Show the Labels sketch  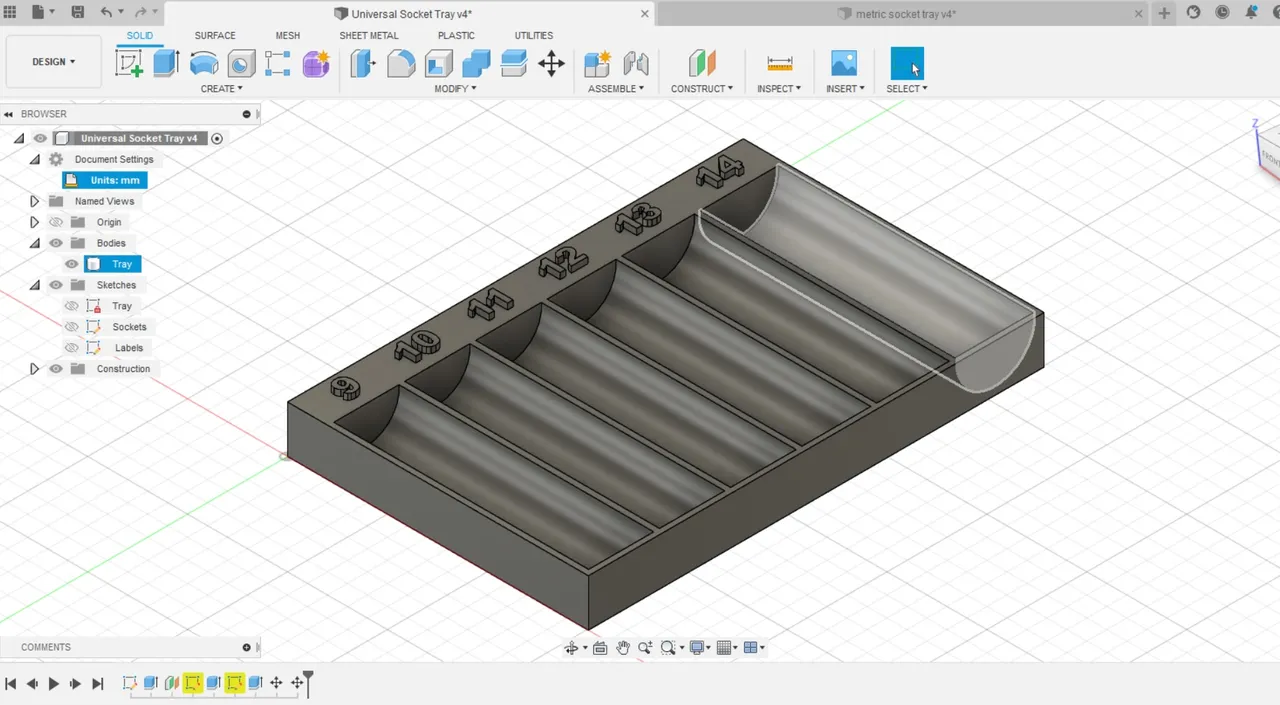point(72,348)
